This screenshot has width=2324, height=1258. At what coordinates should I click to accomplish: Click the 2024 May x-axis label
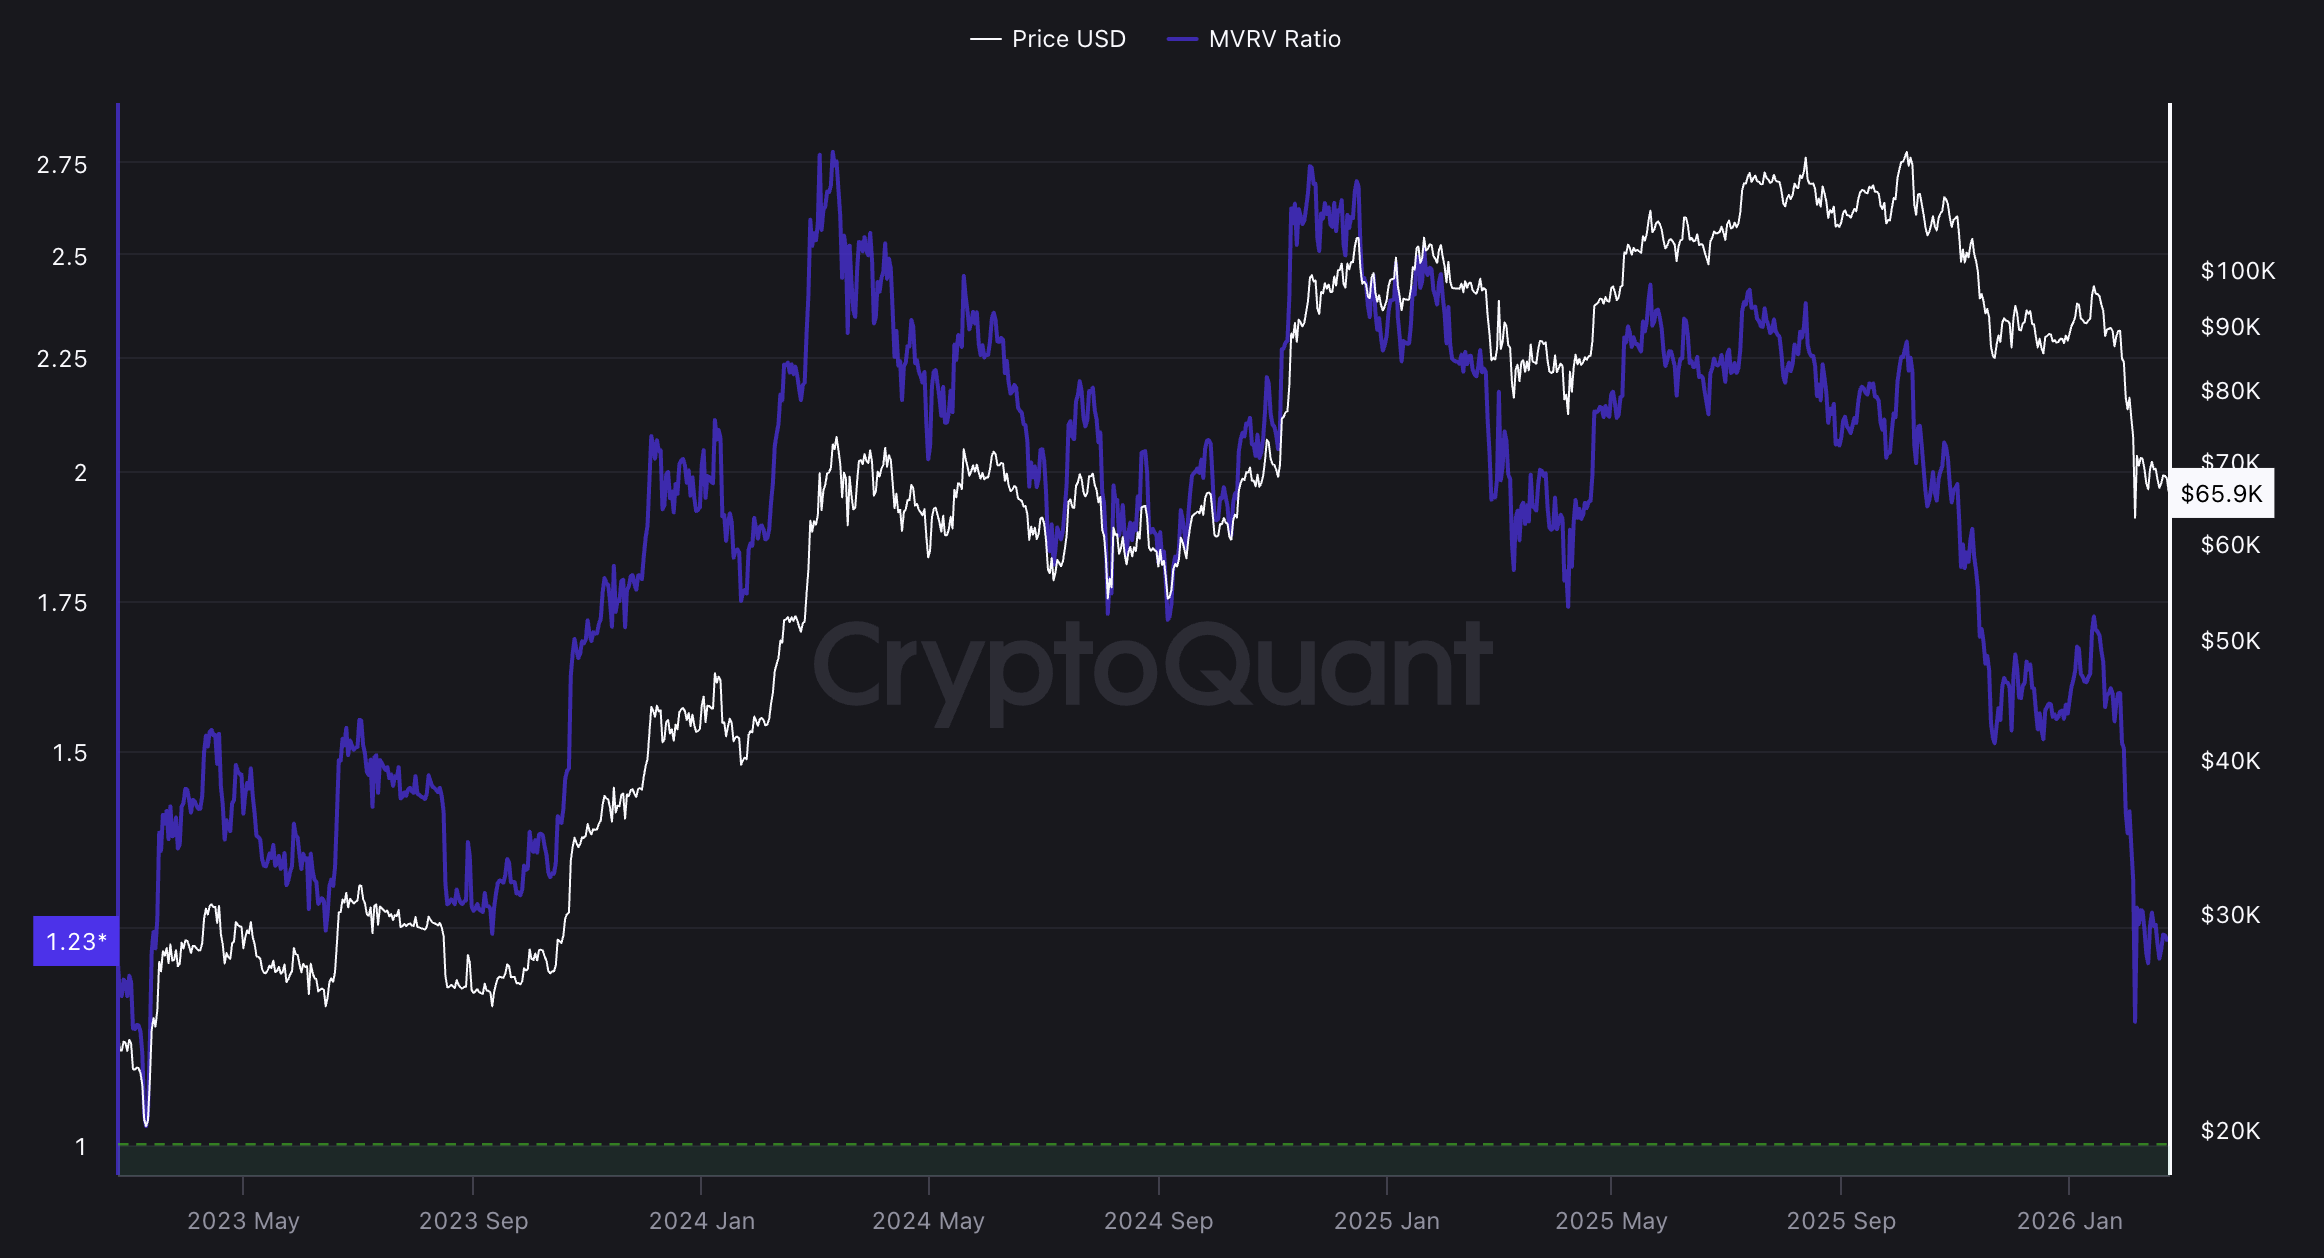pos(928,1221)
